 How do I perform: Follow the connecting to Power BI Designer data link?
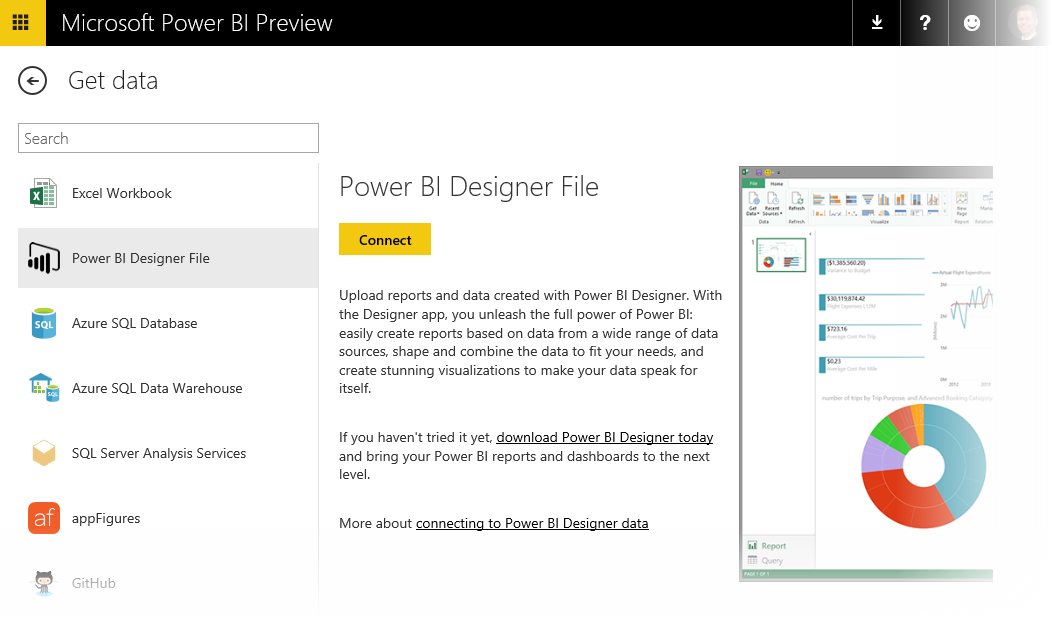(x=532, y=523)
